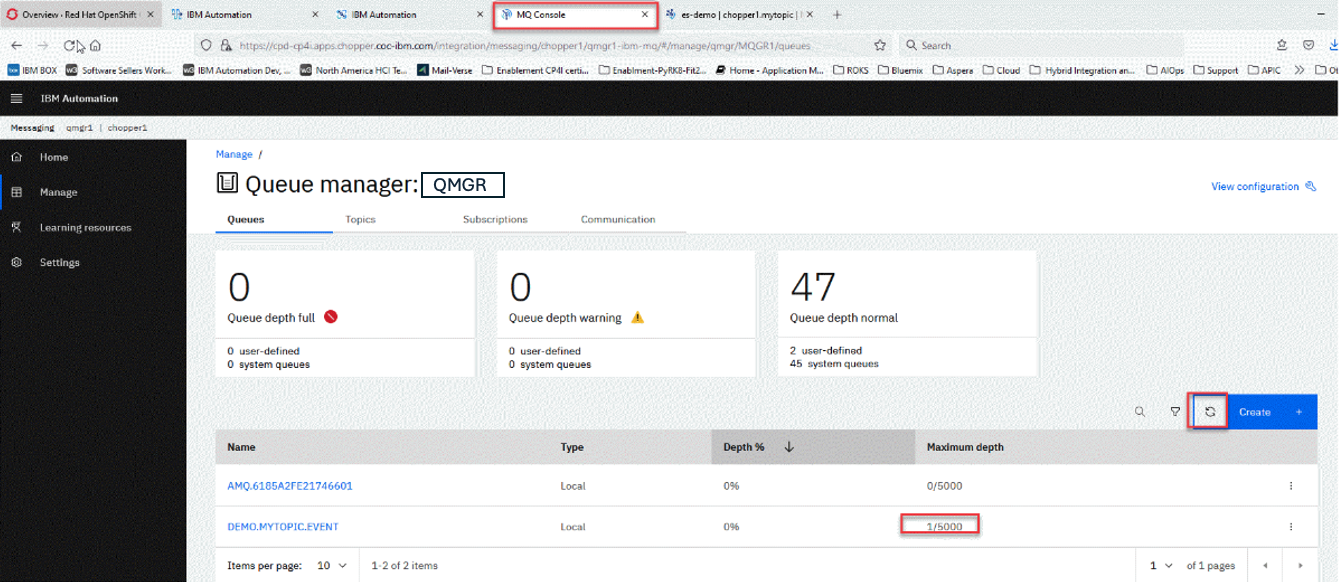Open the queue filter icon
The width and height of the screenshot is (1339, 582).
[1175, 412]
